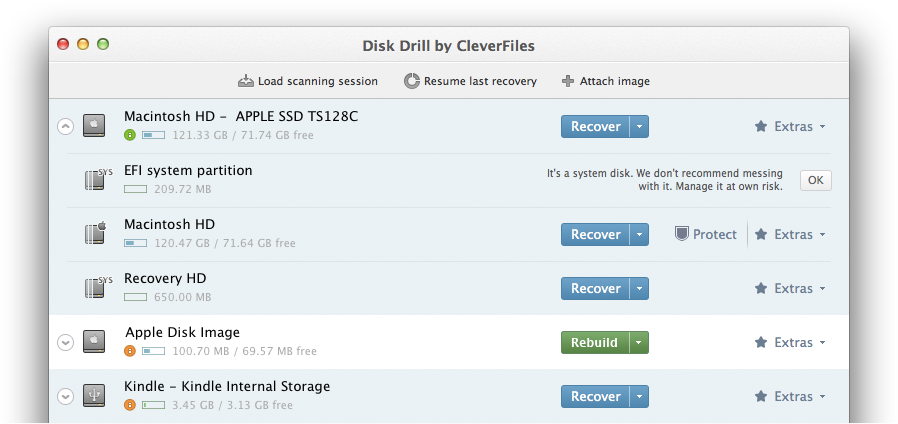898x424 pixels.
Task: Click Recover for the Macintosh HD partition
Action: 596,234
